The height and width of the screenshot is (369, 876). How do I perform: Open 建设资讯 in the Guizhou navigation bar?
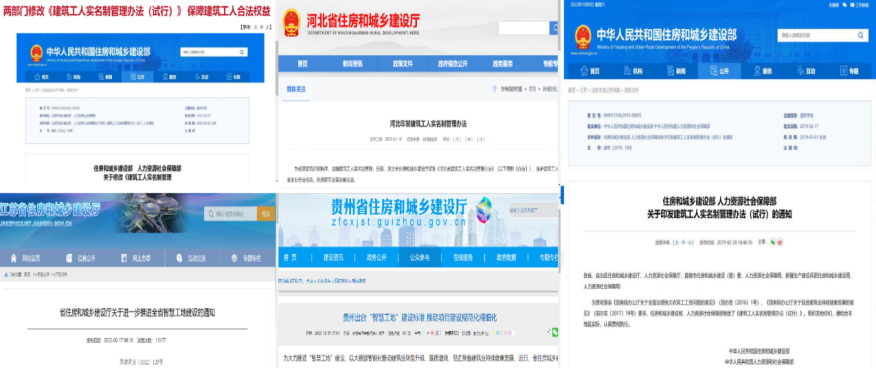[x=333, y=257]
